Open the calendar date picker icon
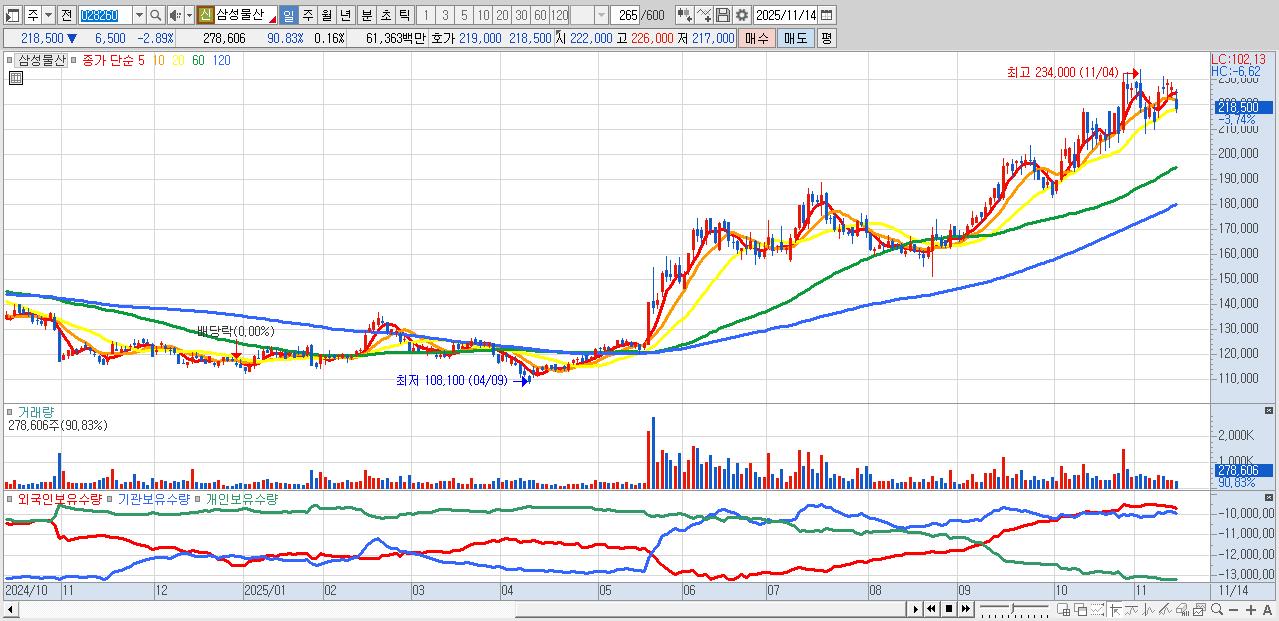This screenshot has width=1279, height=621. 826,15
